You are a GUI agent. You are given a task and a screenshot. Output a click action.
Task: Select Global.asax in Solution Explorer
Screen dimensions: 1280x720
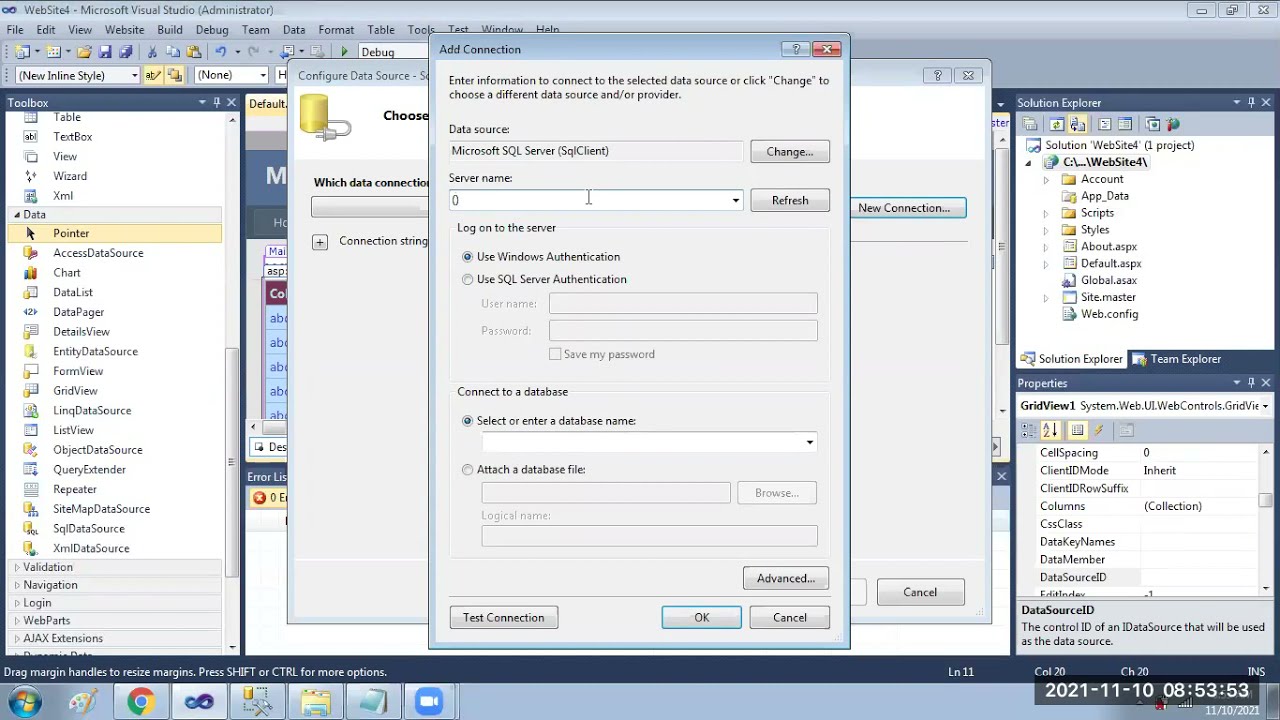coord(1108,281)
